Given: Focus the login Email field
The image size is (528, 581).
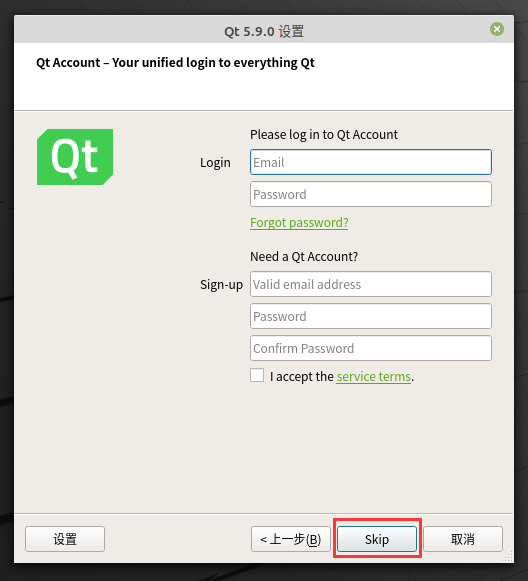Looking at the screenshot, I should point(371,162).
